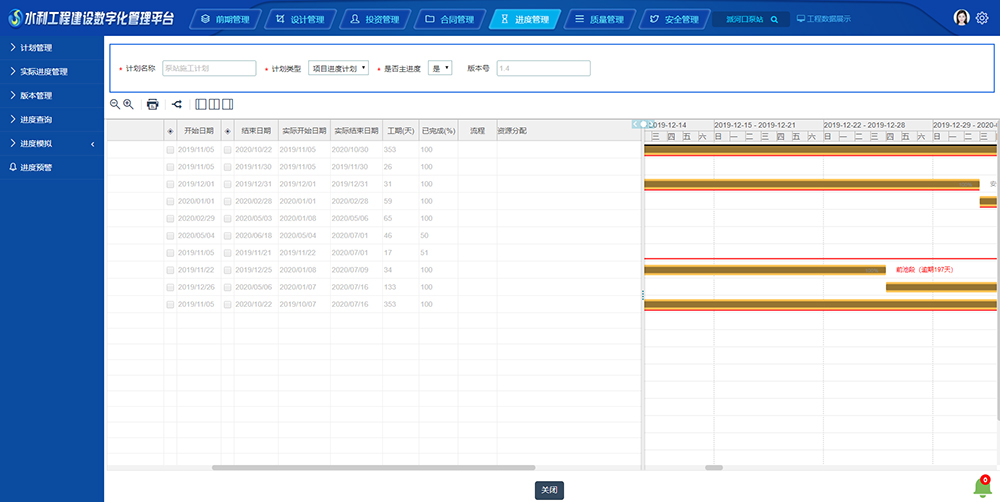Open the 工程数据展示 link

coord(824,19)
